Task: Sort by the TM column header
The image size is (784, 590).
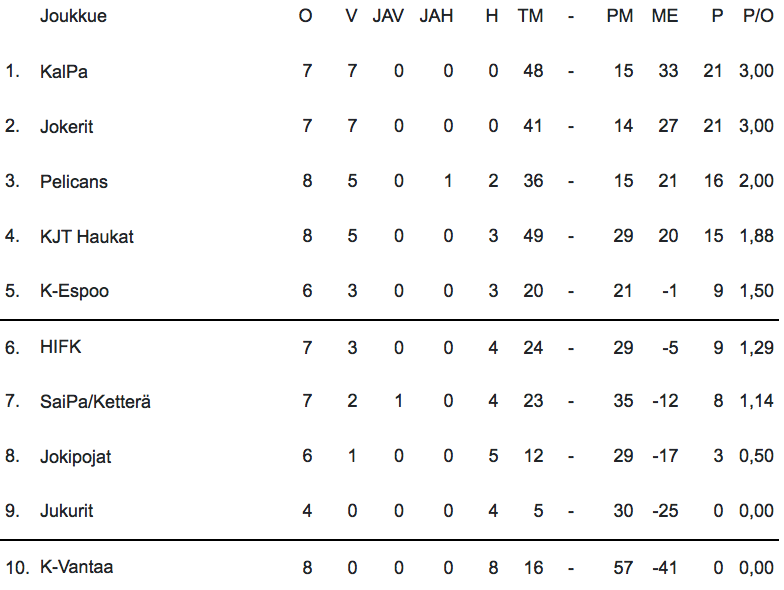Action: tap(530, 16)
